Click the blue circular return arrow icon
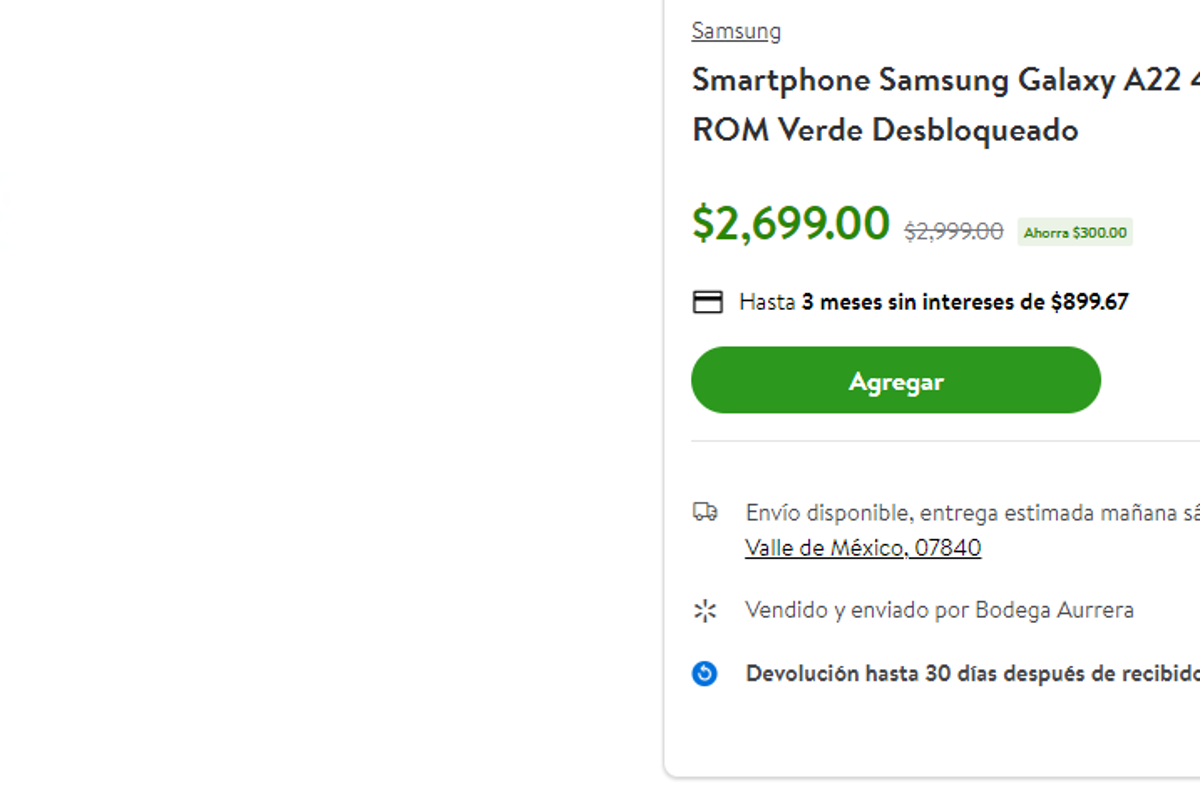1200x800 pixels. (705, 673)
